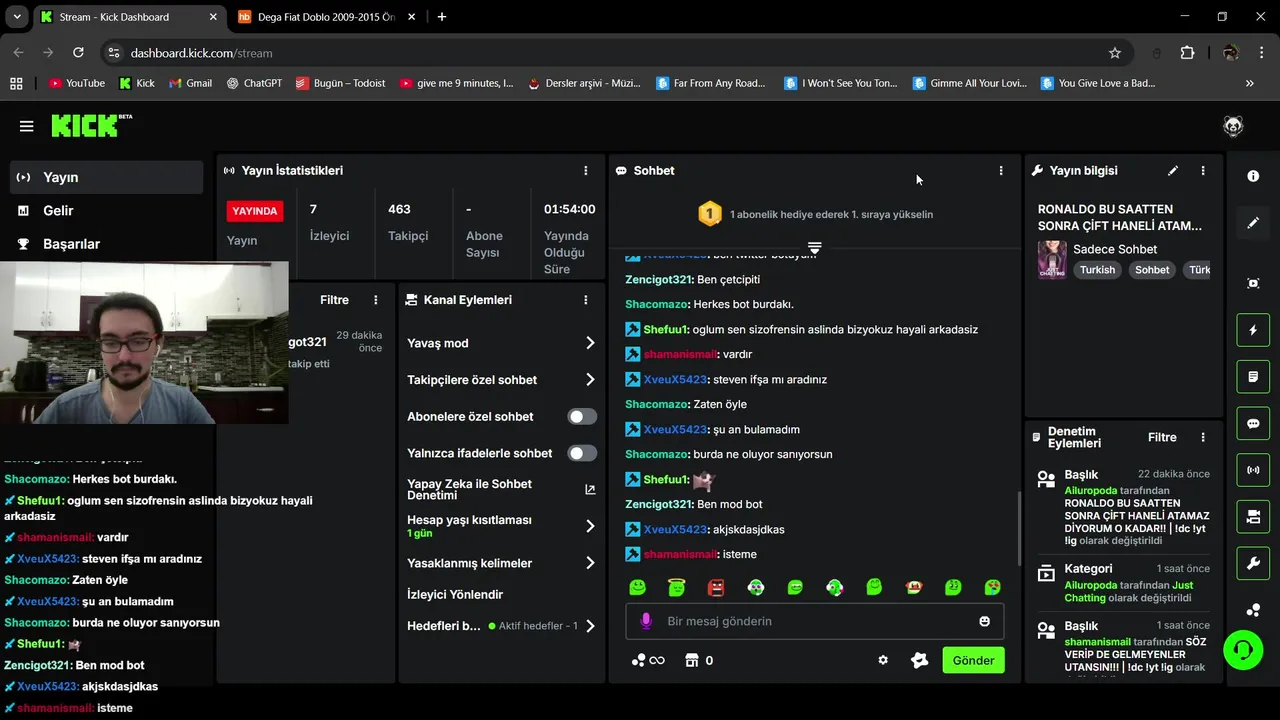The height and width of the screenshot is (720, 1280).
Task: Open the YouTube bookmark
Action: coord(77,83)
